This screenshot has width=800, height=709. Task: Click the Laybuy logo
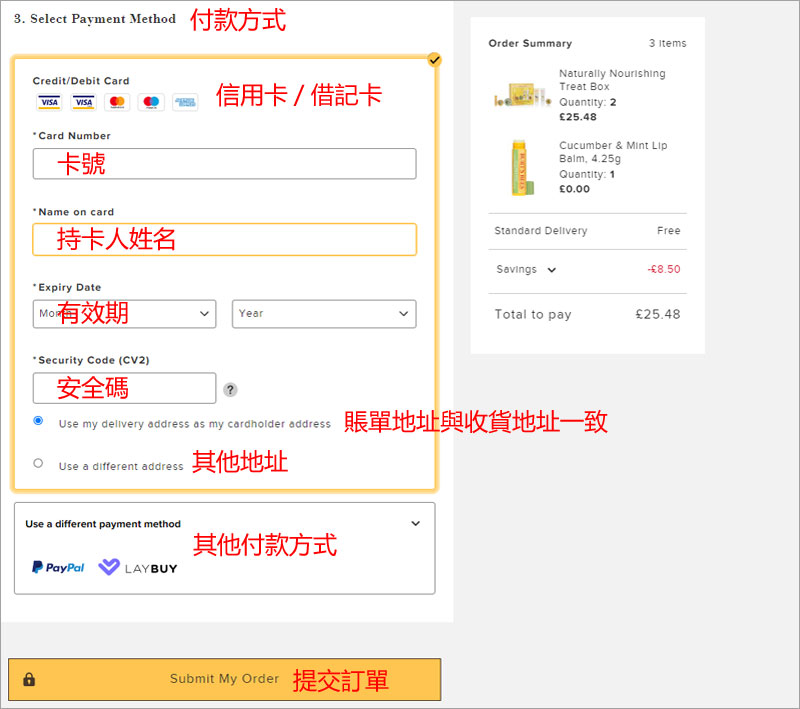(138, 567)
